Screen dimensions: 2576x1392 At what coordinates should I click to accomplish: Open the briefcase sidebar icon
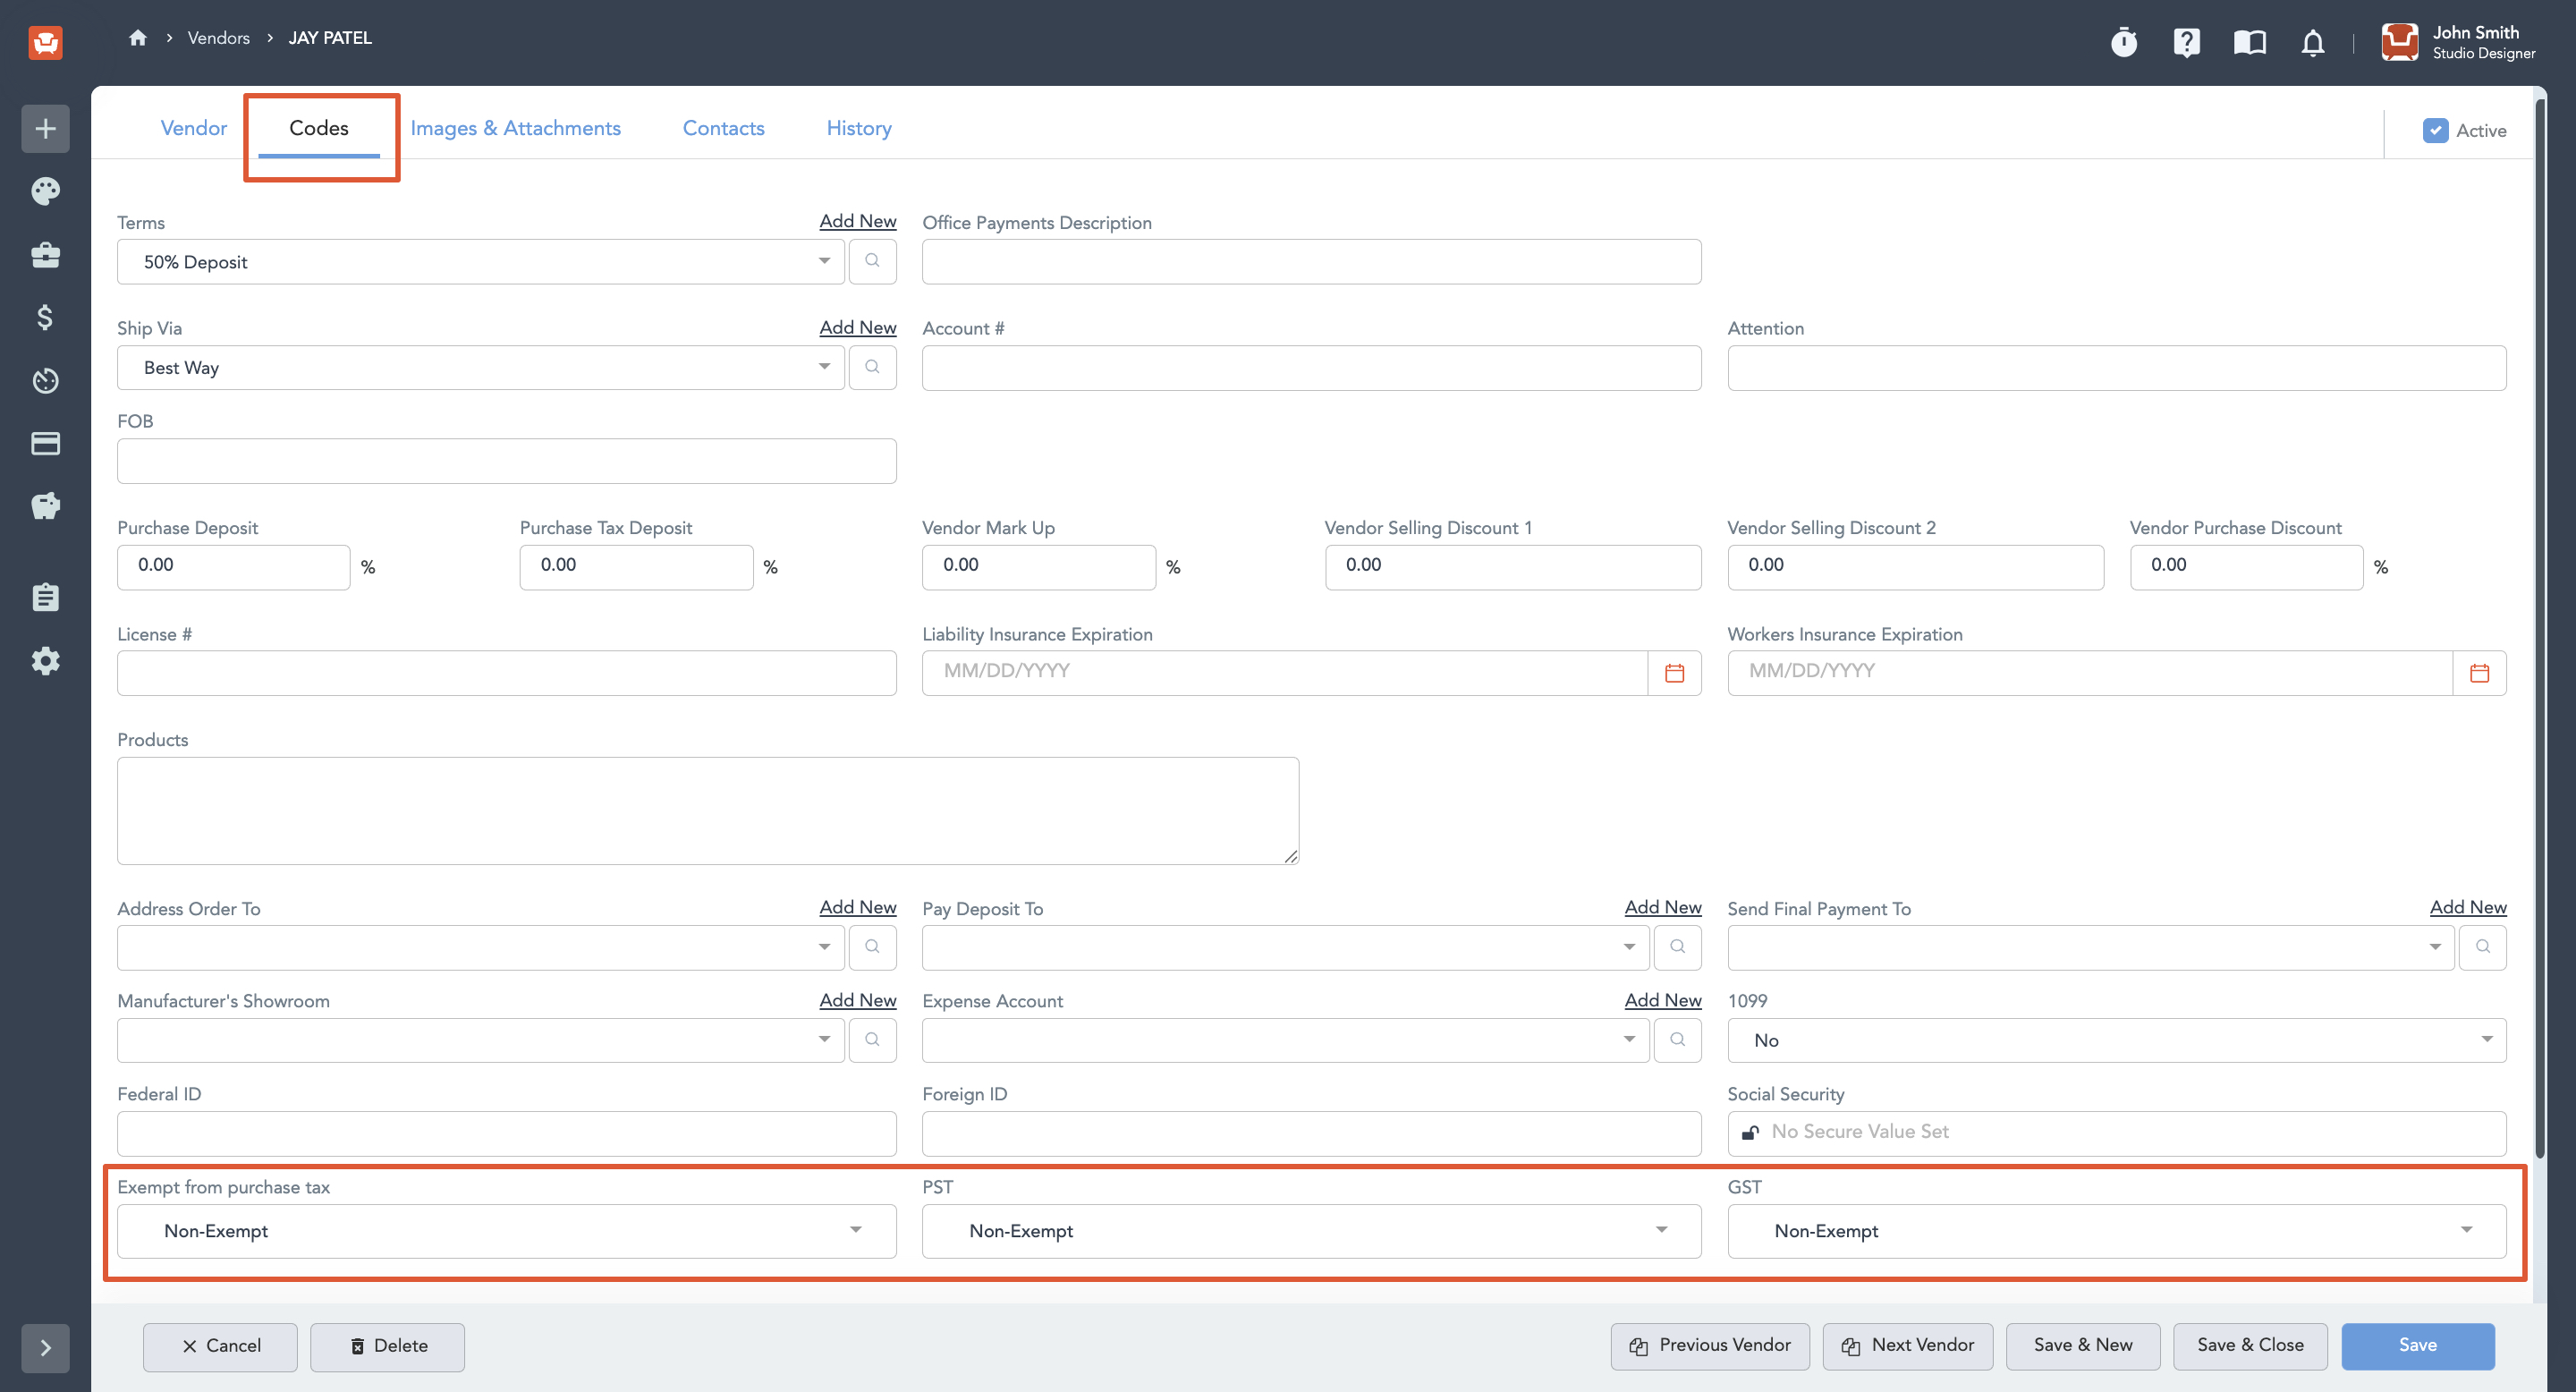pos(45,255)
